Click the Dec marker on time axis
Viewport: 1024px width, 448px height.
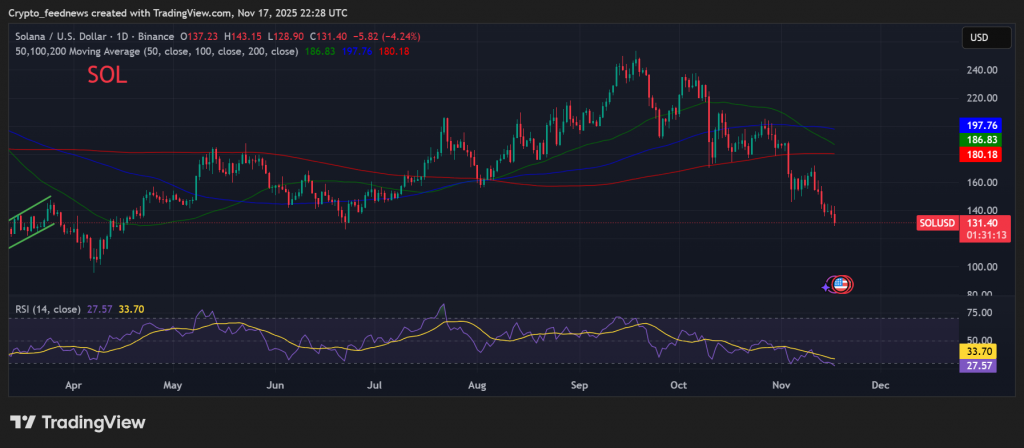tap(880, 384)
